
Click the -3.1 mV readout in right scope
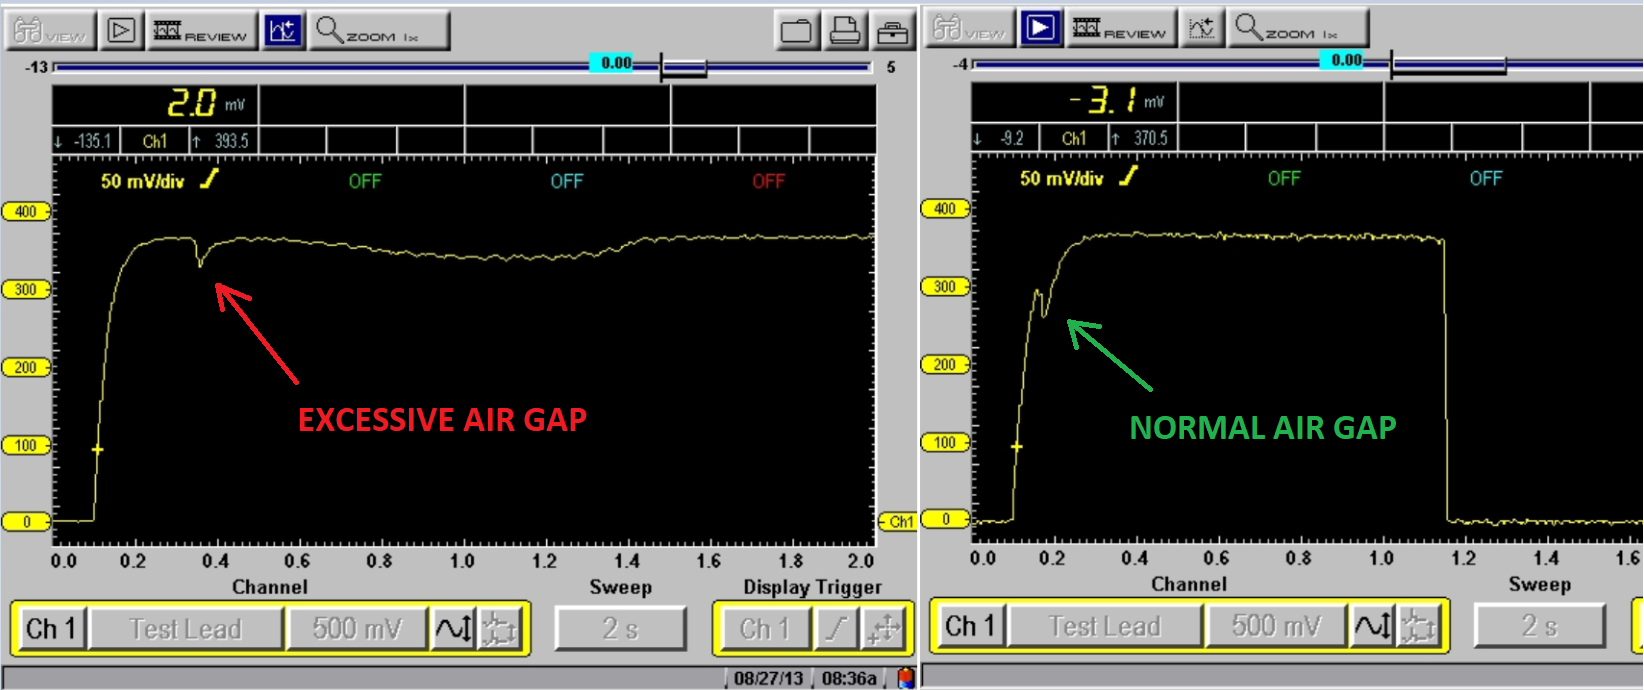(1116, 100)
